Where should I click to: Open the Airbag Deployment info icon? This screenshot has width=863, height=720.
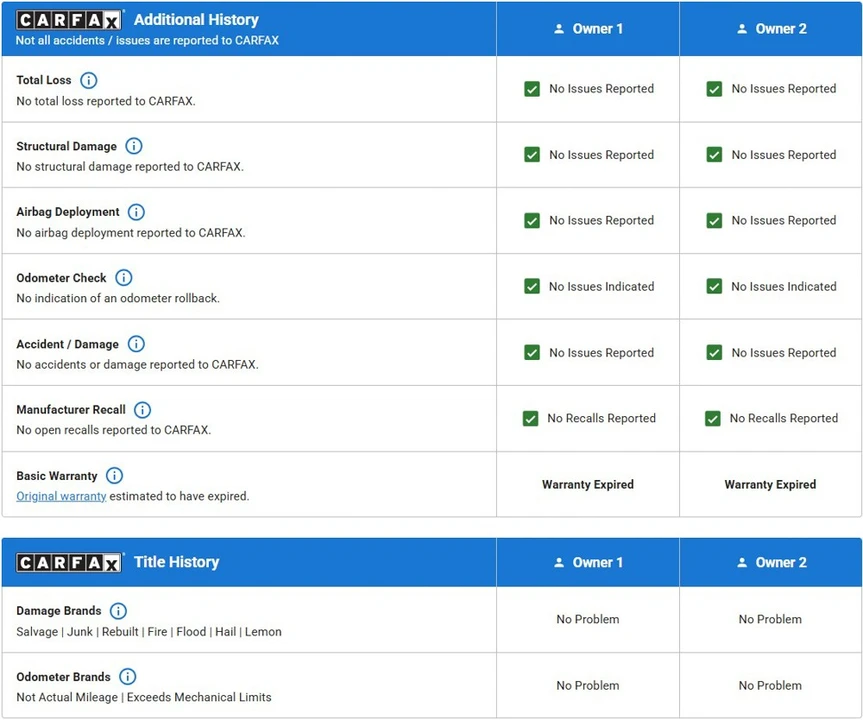136,212
